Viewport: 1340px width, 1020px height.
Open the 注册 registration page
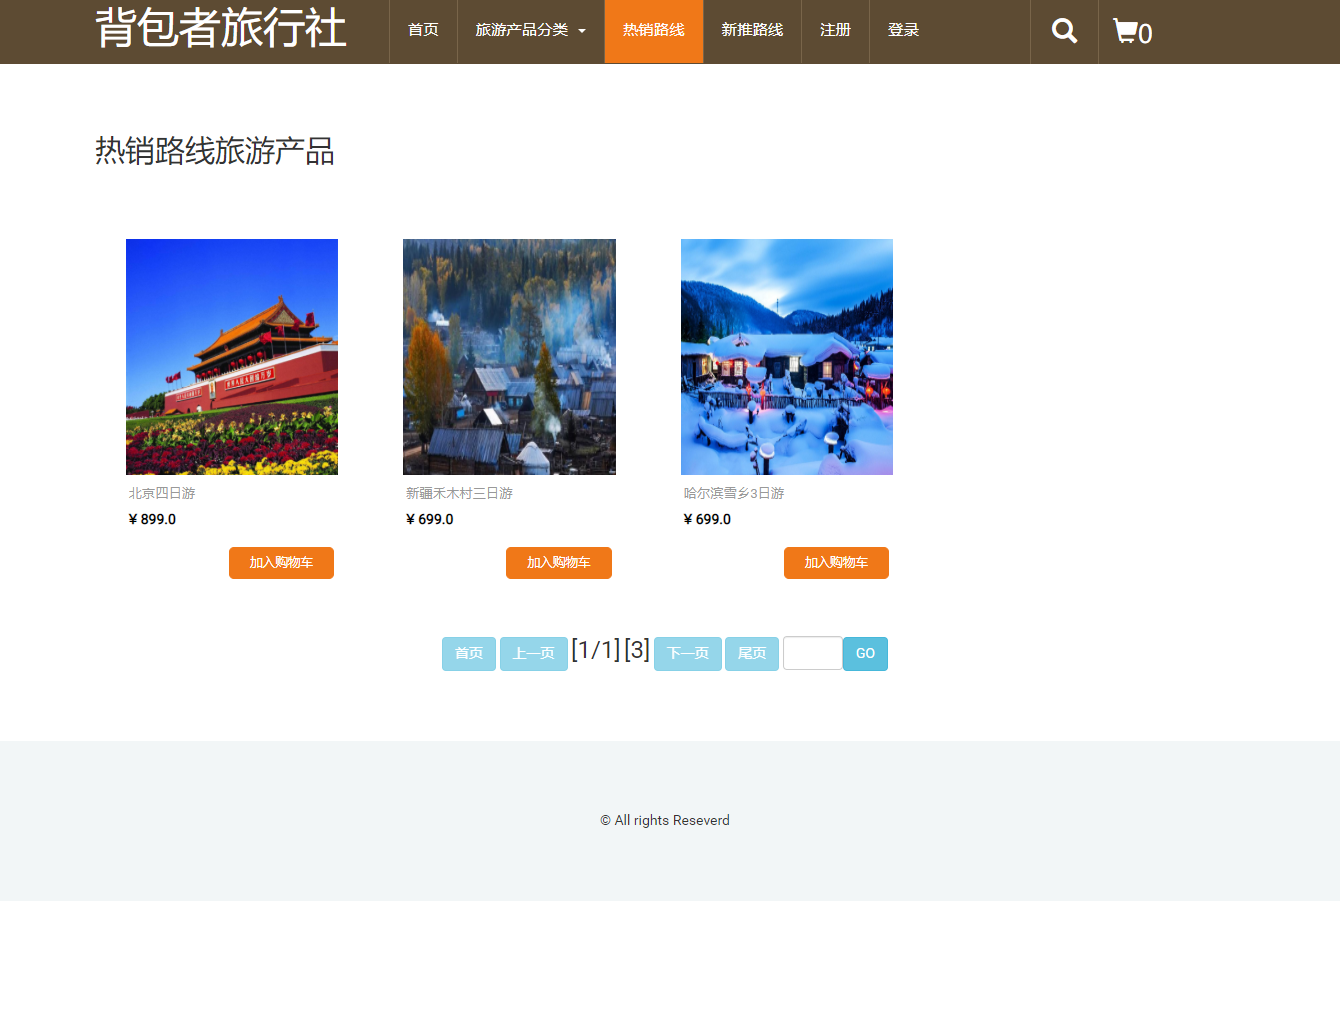[835, 30]
